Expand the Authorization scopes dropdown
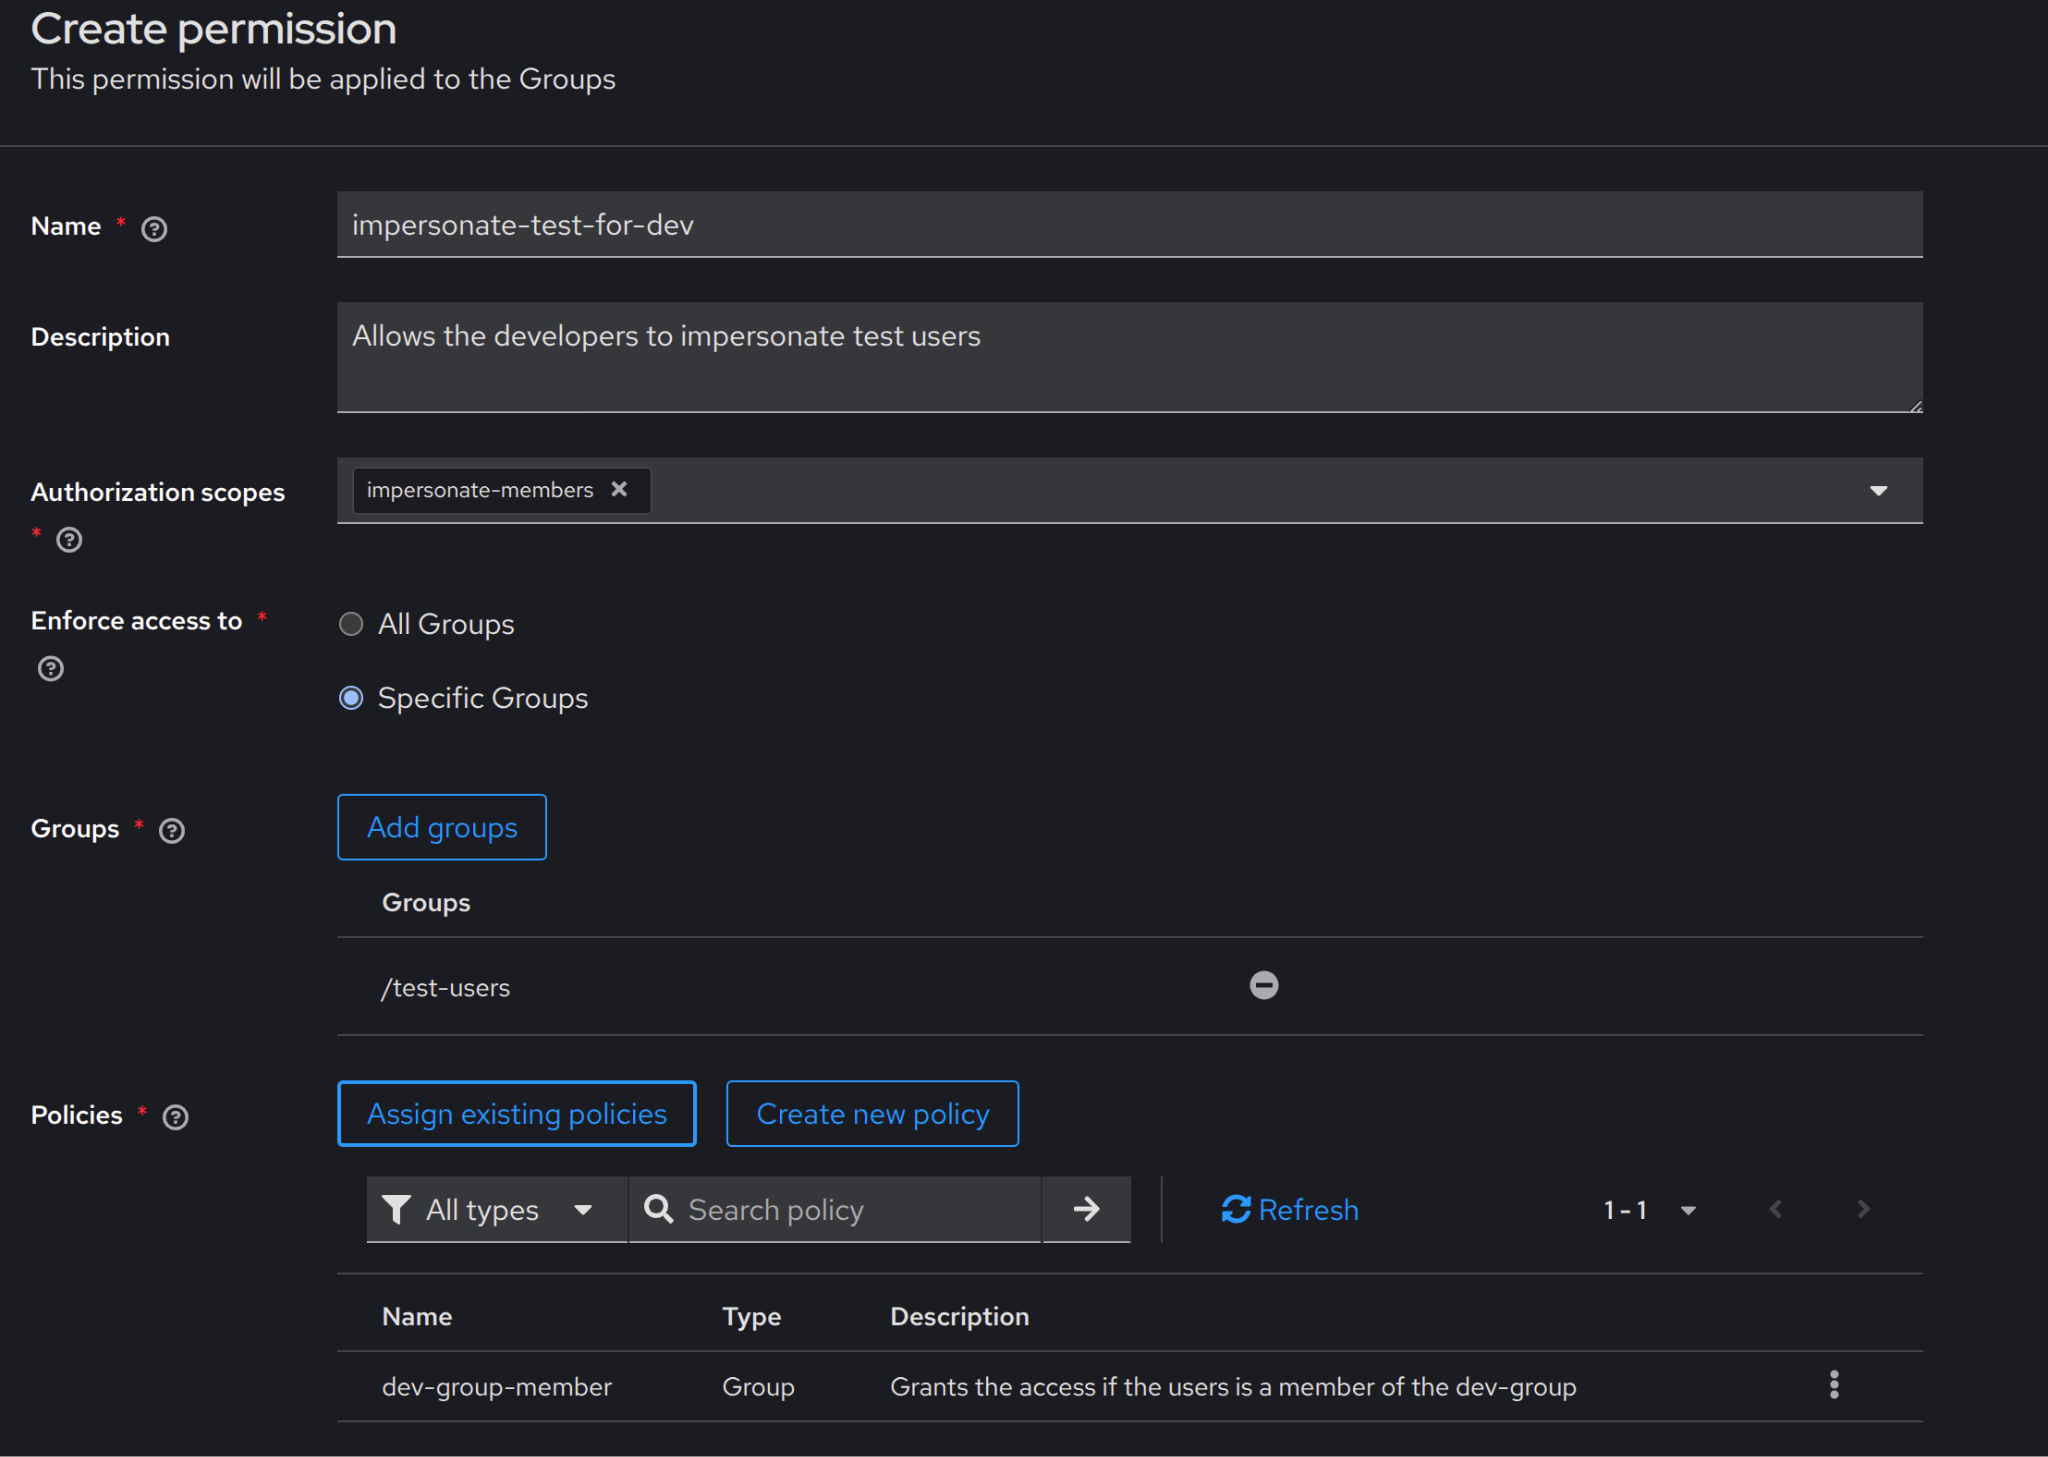Screen dimensions: 2048x1457 [1878, 491]
